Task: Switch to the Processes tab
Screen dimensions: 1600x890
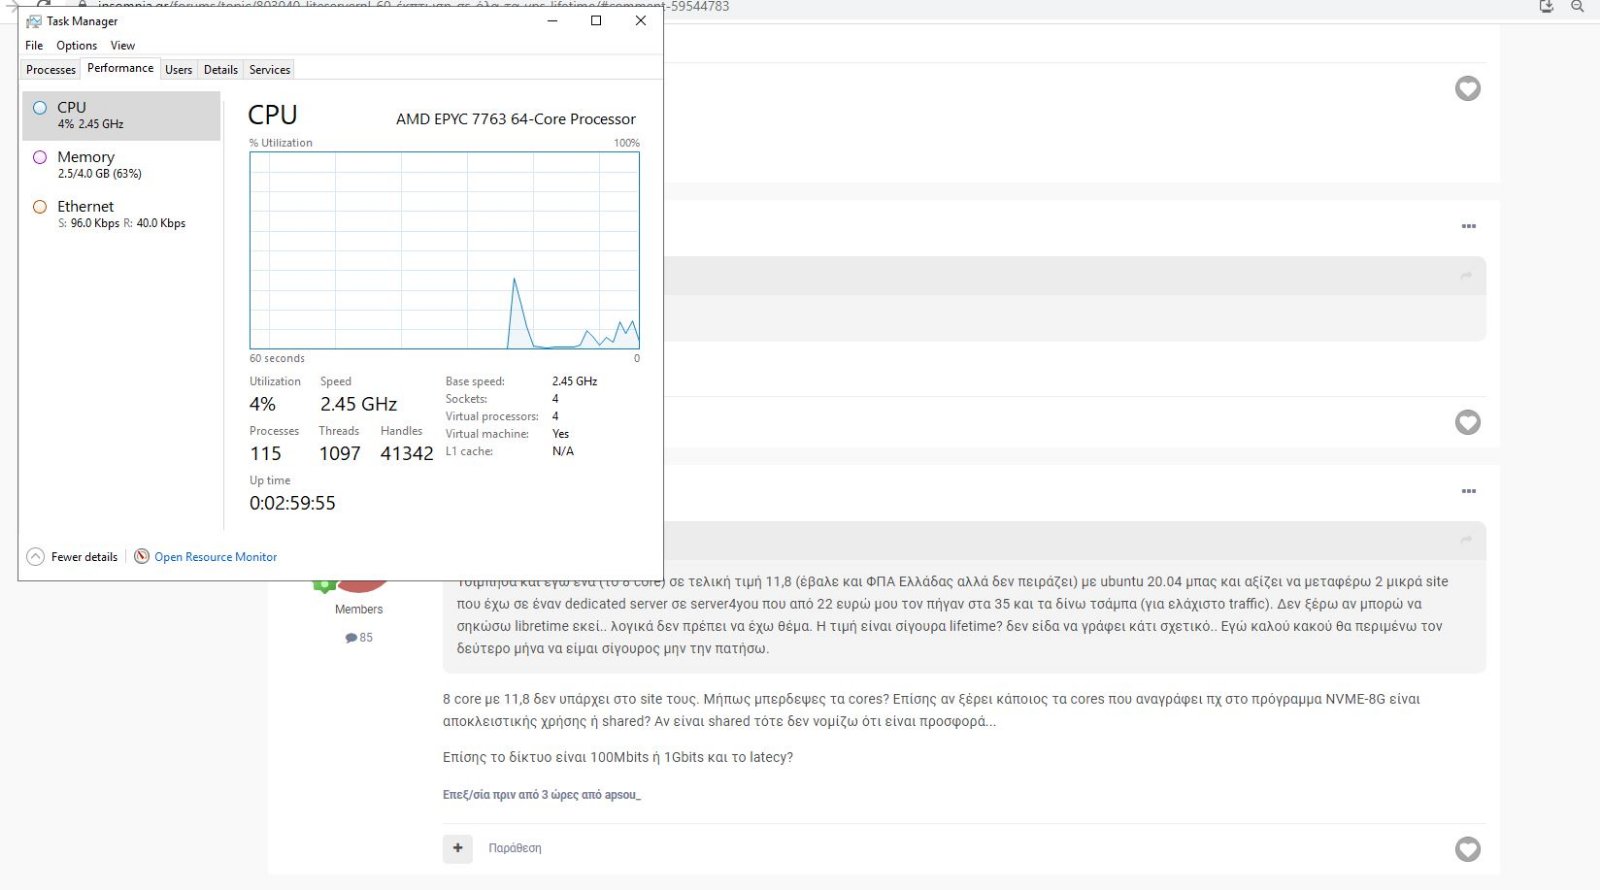Action: point(51,69)
